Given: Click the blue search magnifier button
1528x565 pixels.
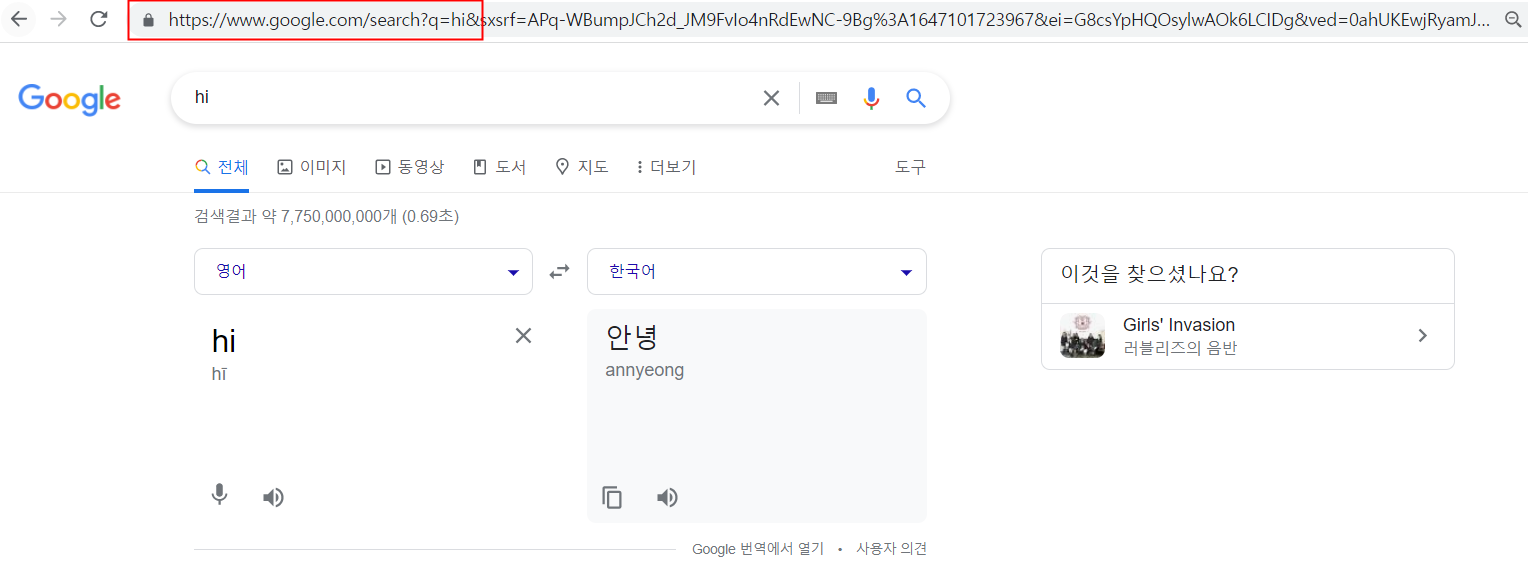Looking at the screenshot, I should [x=916, y=98].
